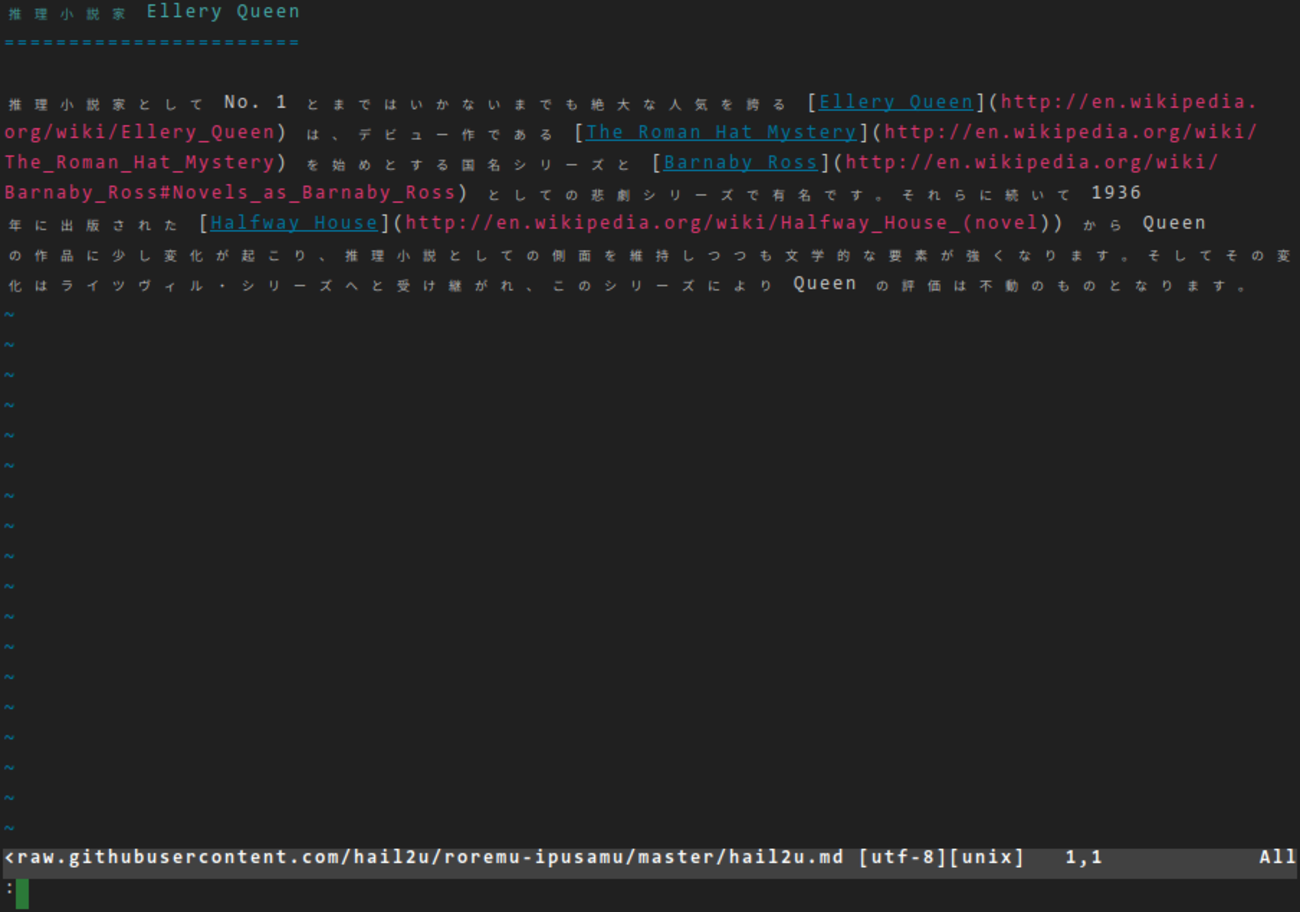Click the 'org/wiki/Ellery_Queen' URL continuation

(x=139, y=132)
